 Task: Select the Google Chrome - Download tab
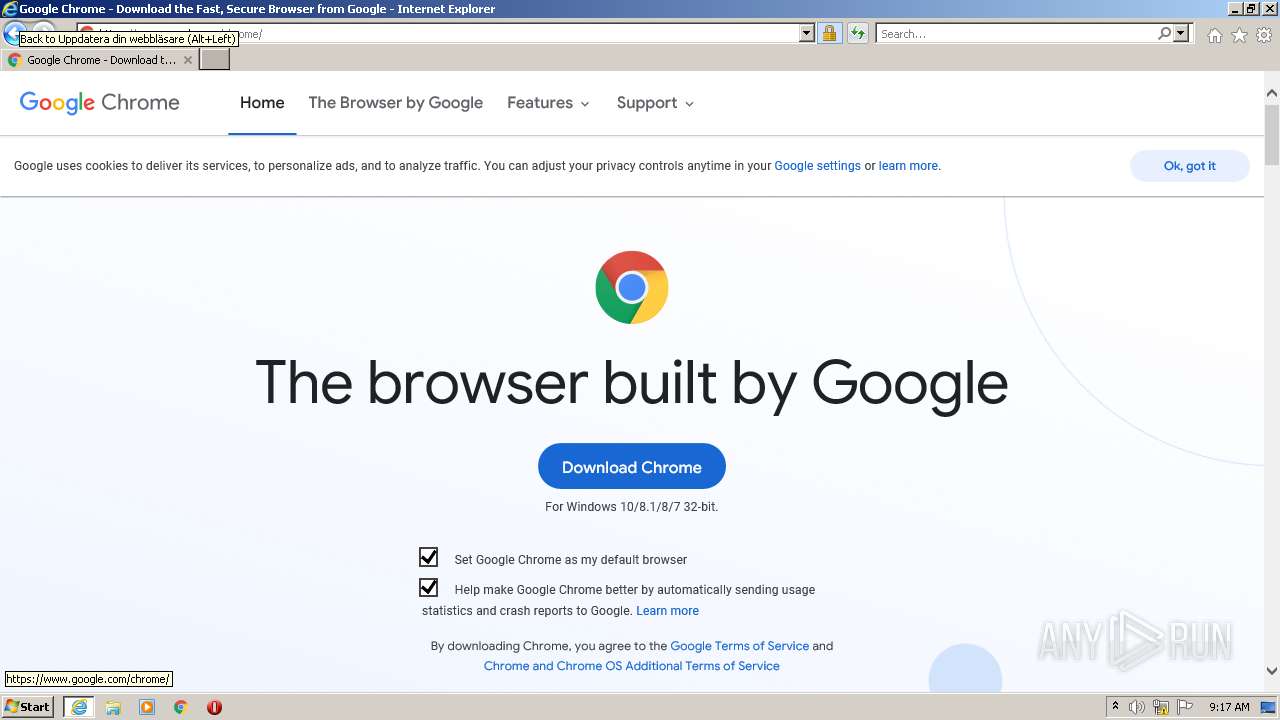click(x=100, y=60)
